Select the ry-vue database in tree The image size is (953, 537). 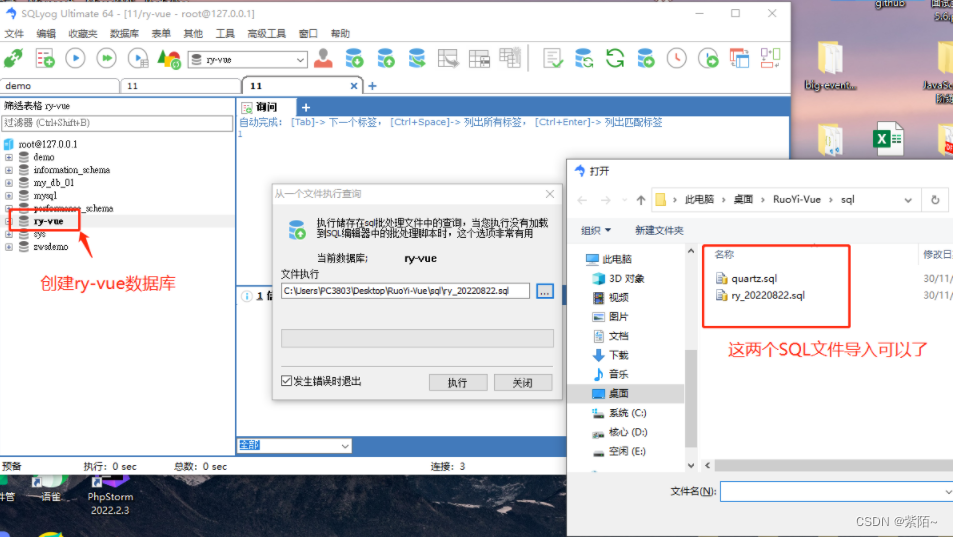(x=49, y=221)
